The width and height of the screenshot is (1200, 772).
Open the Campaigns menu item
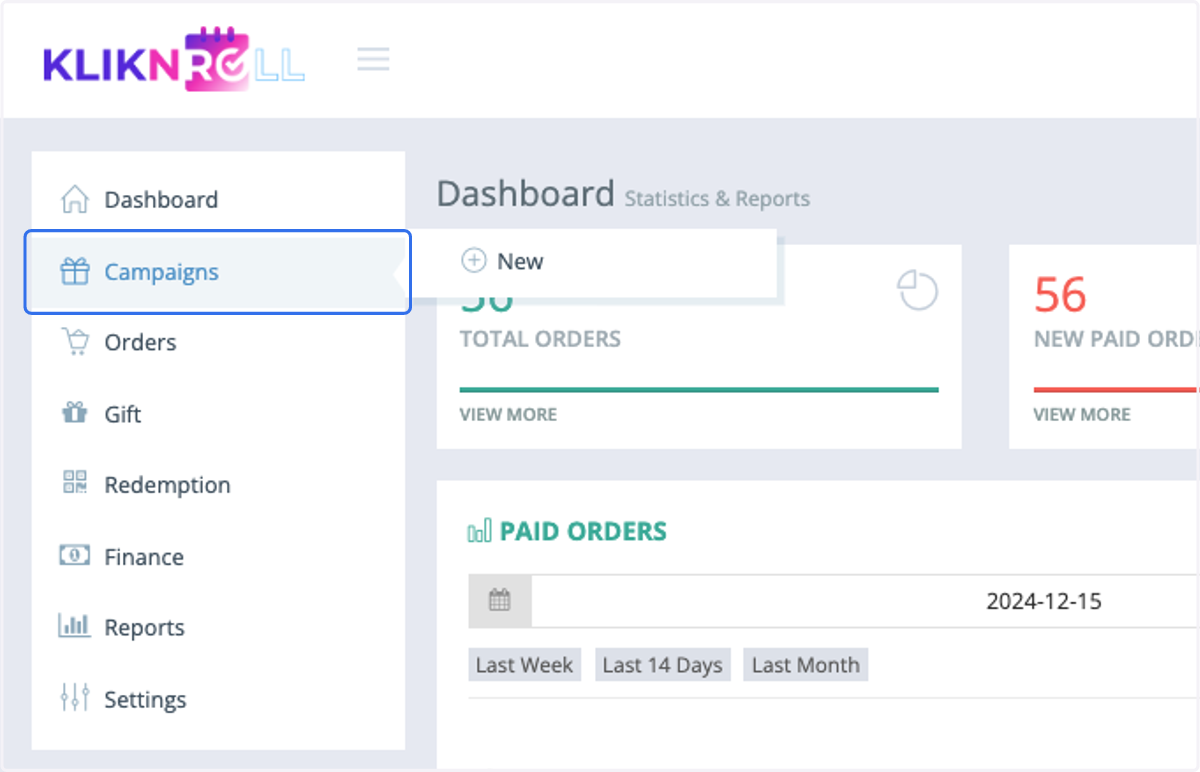coord(218,272)
